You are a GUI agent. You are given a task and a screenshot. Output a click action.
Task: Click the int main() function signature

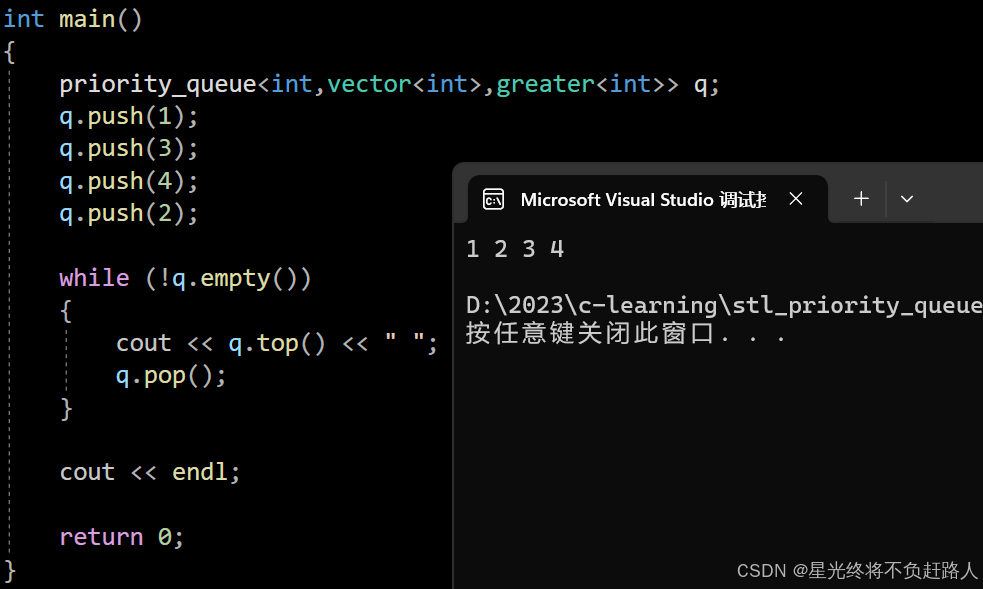tap(73, 17)
